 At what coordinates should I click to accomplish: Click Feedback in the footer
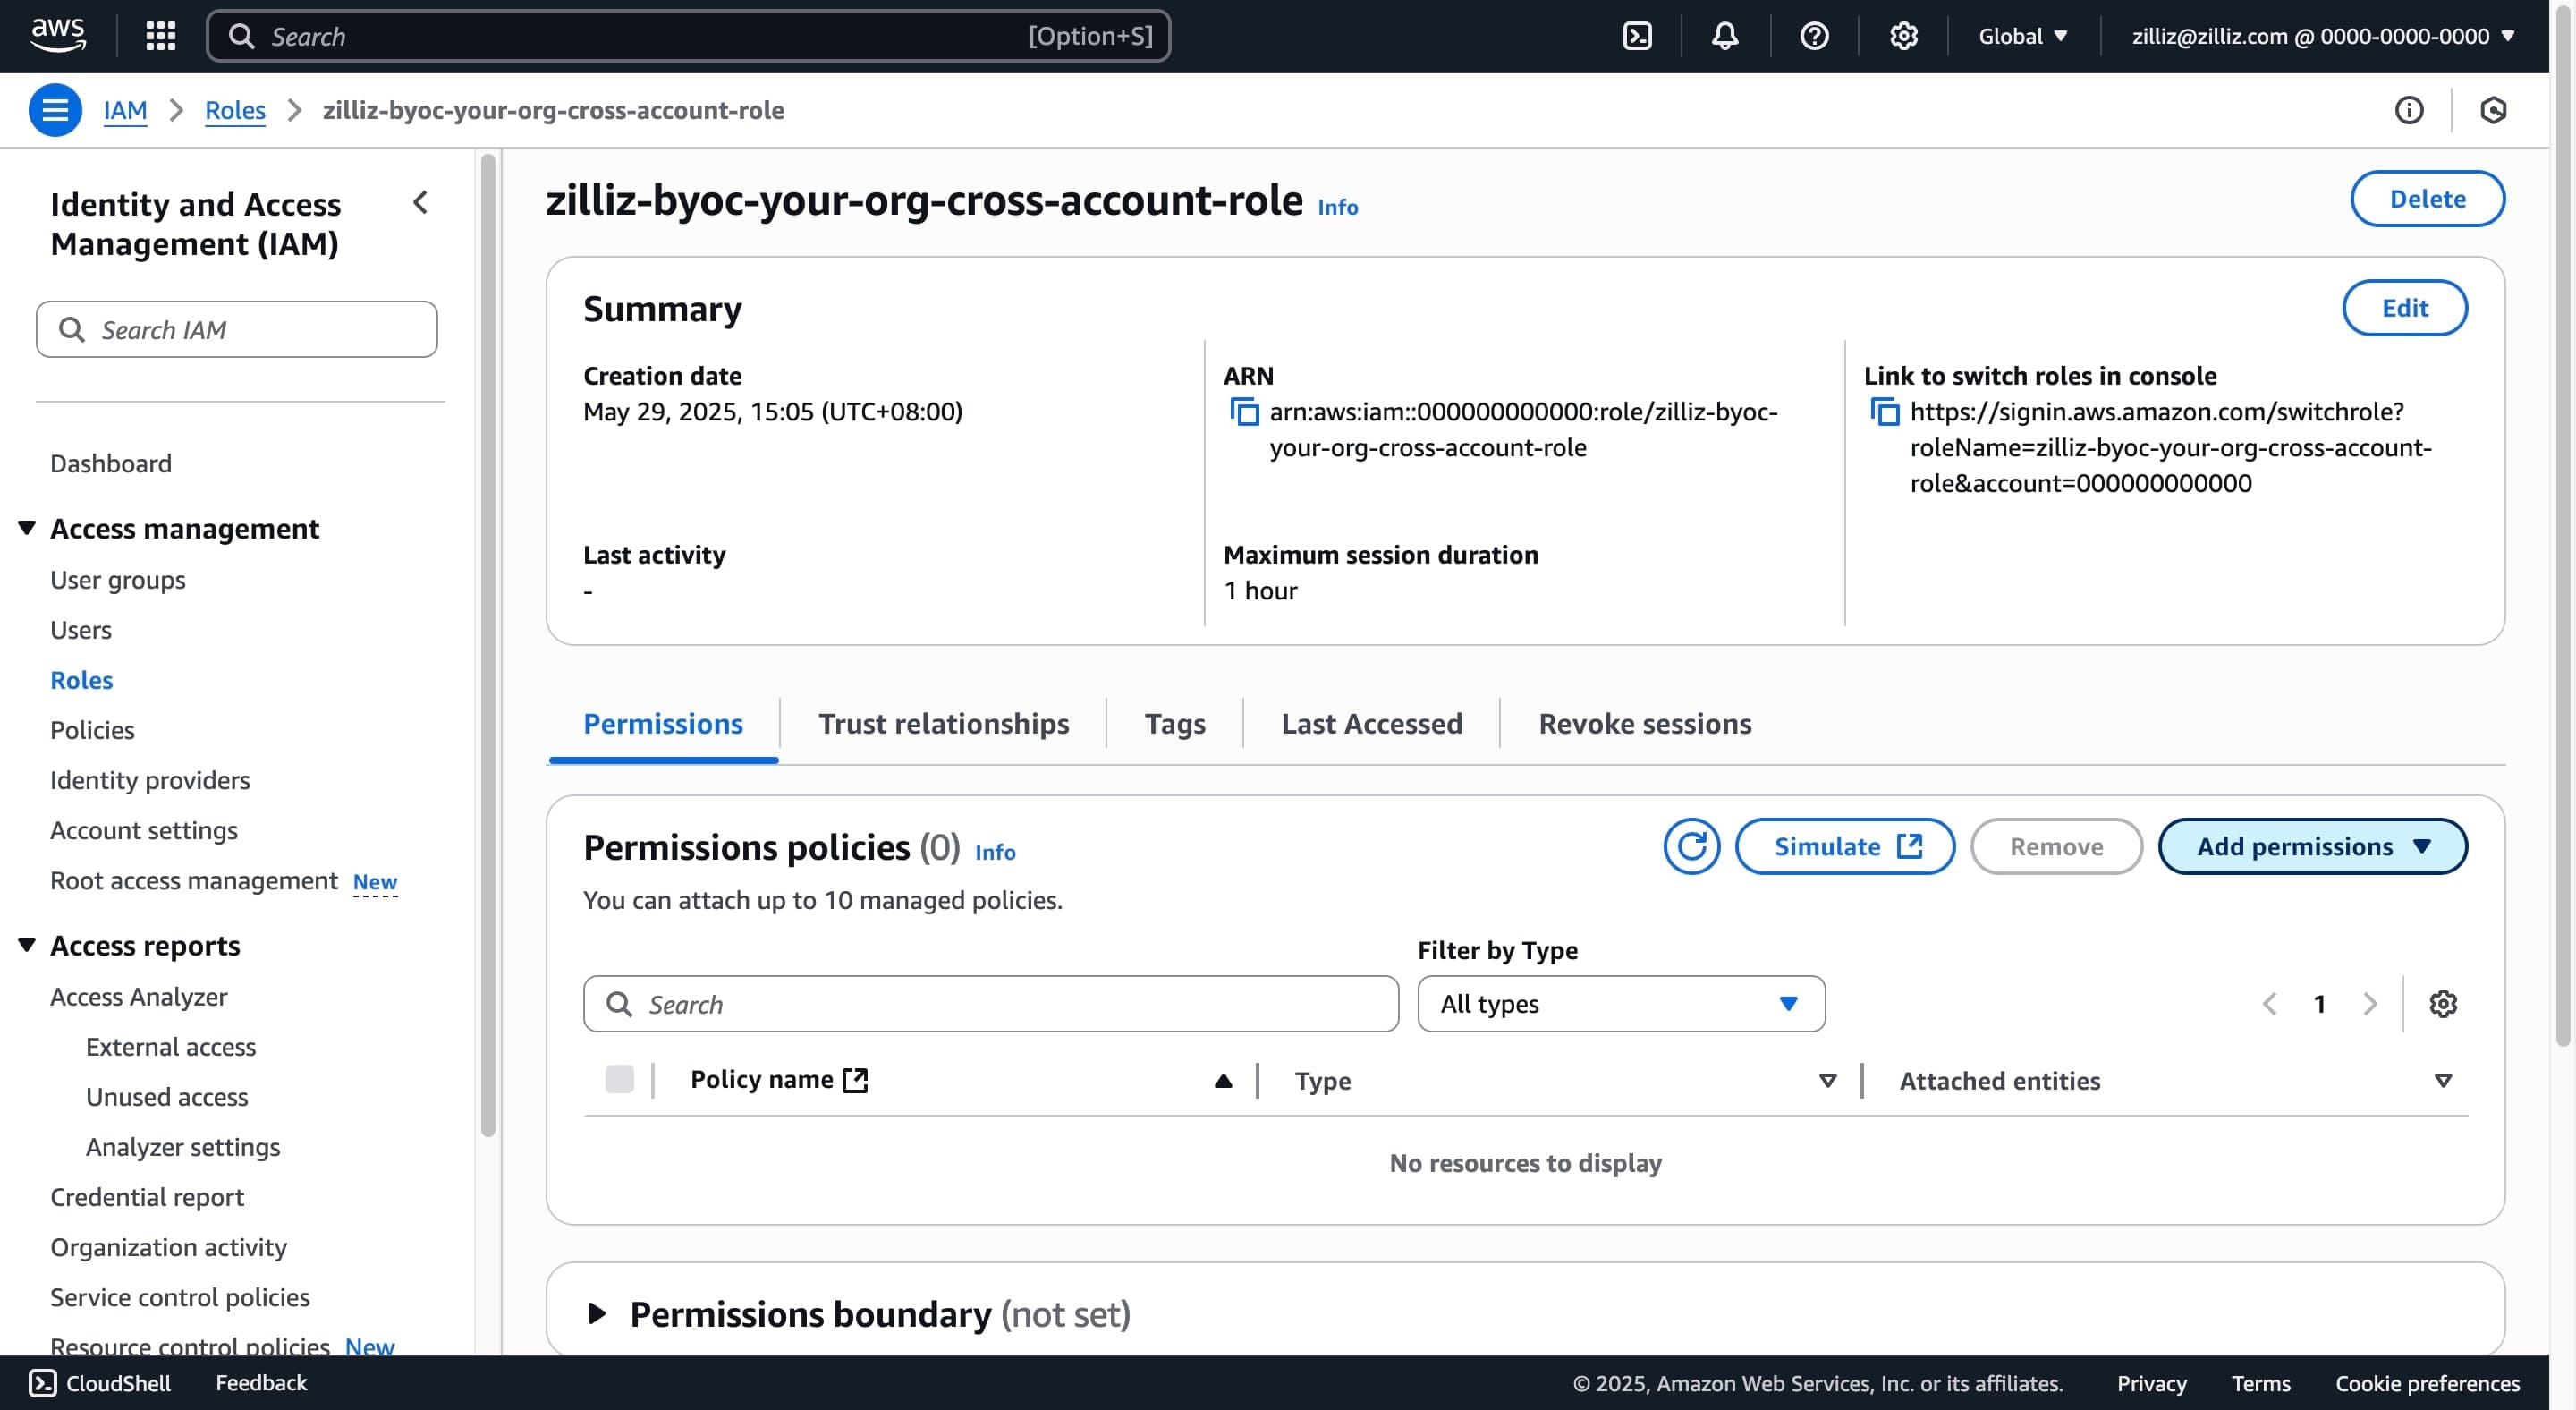click(261, 1383)
